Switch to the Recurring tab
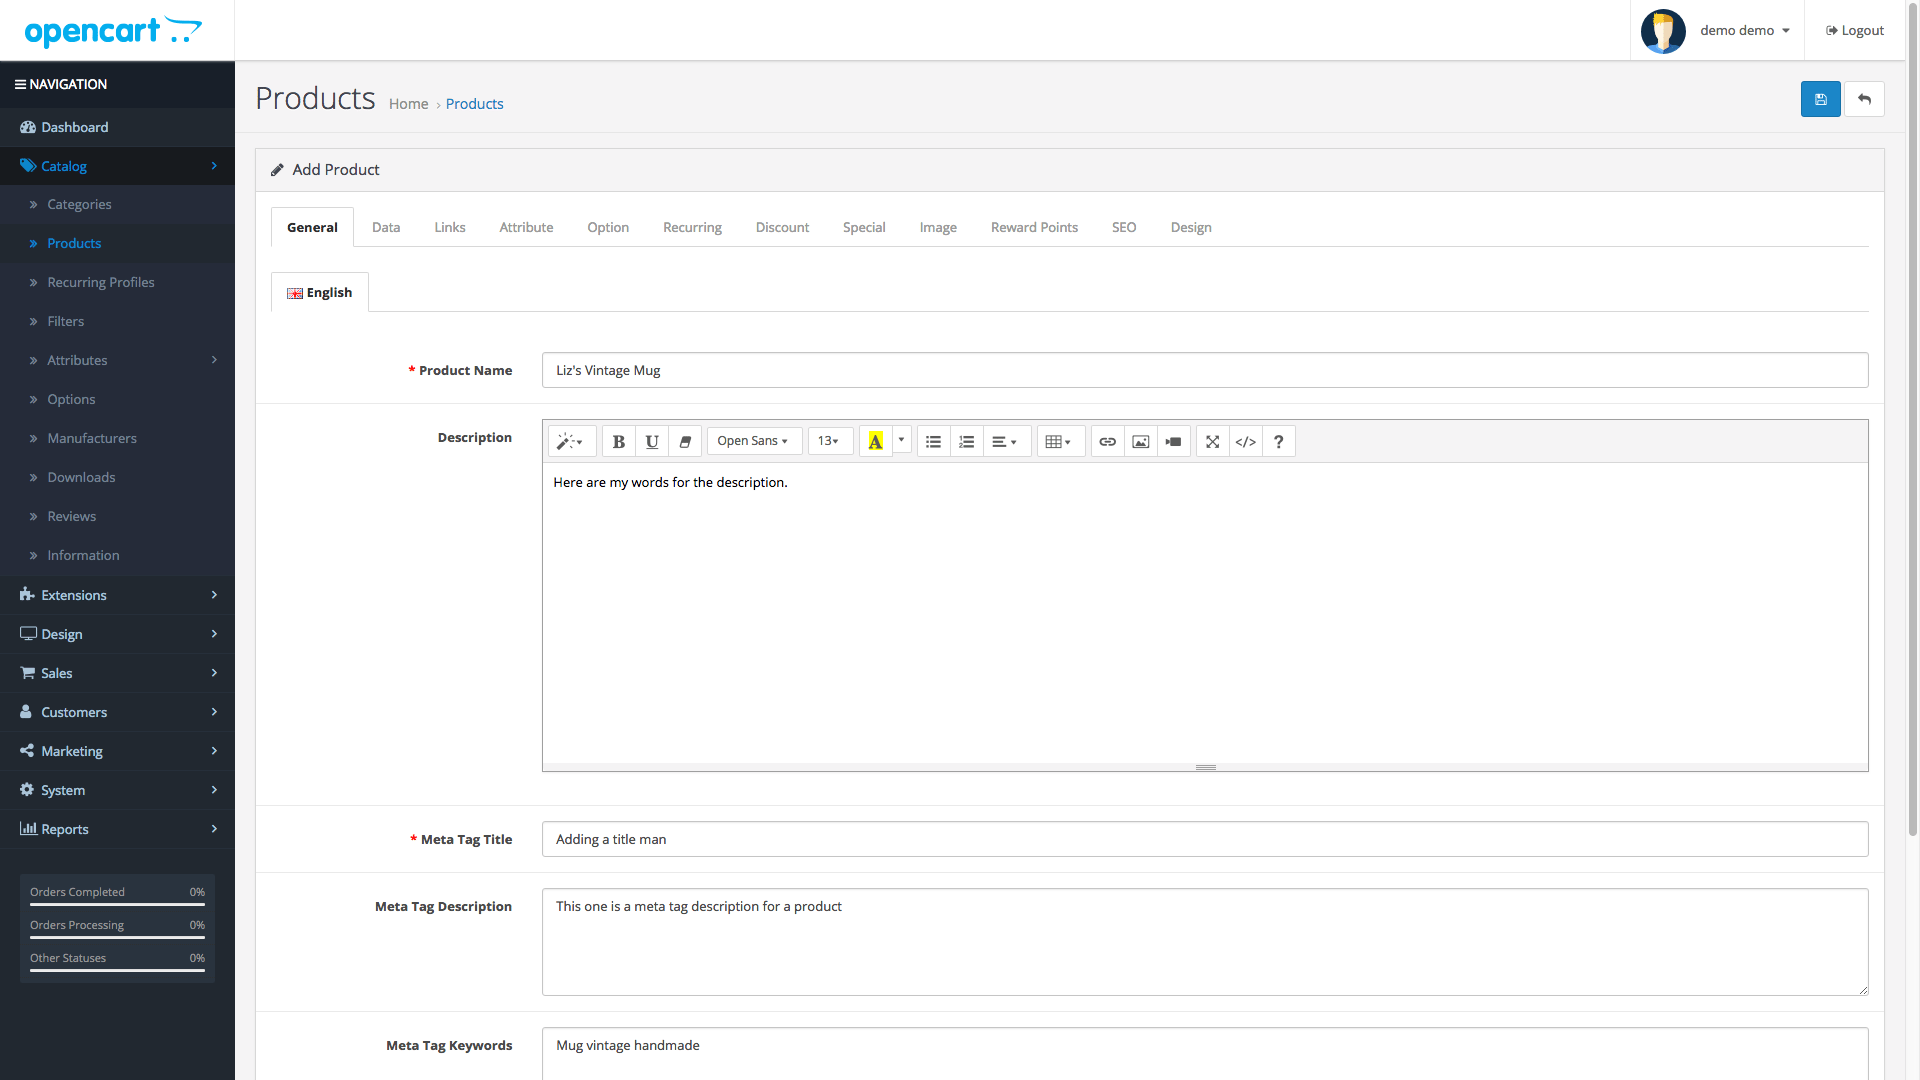Screen dimensions: 1920x1080 (x=692, y=227)
